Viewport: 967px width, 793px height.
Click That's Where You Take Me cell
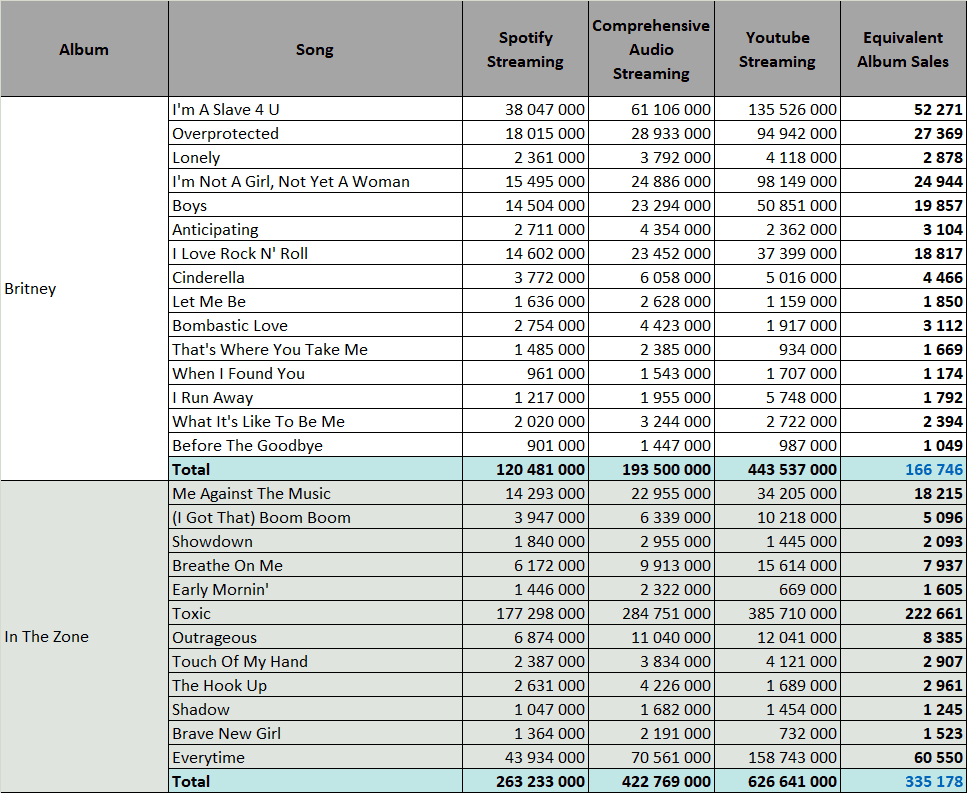315,350
